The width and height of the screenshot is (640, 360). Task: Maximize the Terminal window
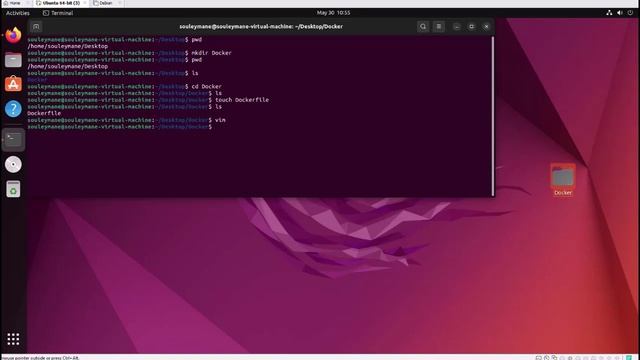tap(471, 27)
